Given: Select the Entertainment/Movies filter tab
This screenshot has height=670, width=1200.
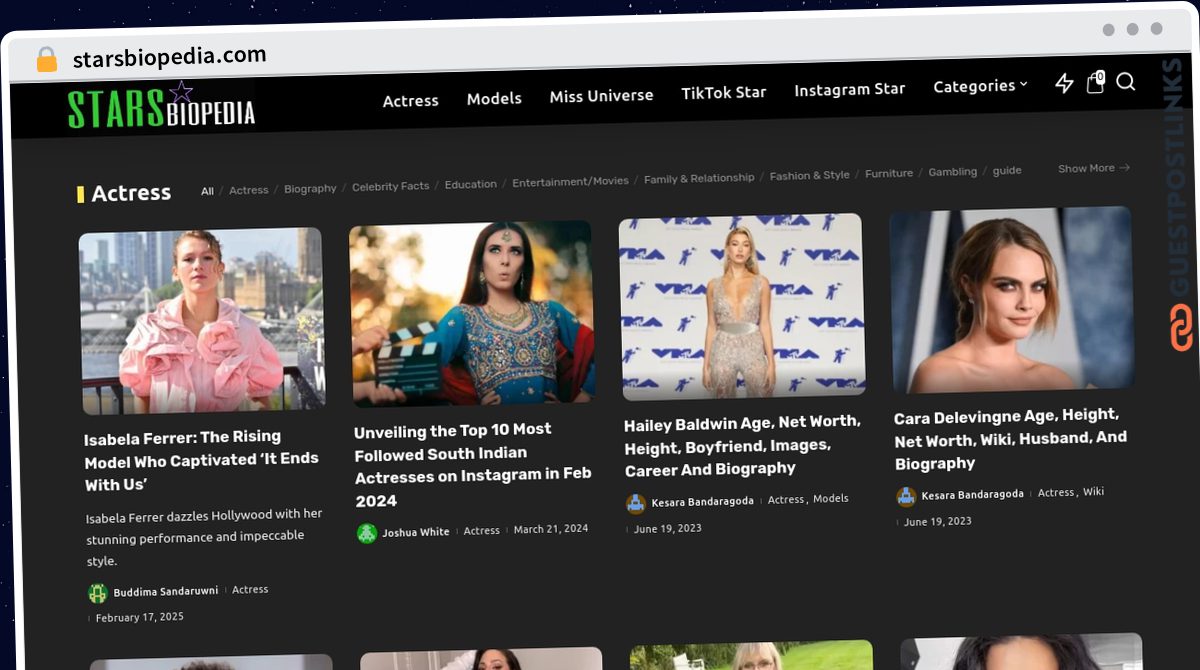Looking at the screenshot, I should 571,181.
